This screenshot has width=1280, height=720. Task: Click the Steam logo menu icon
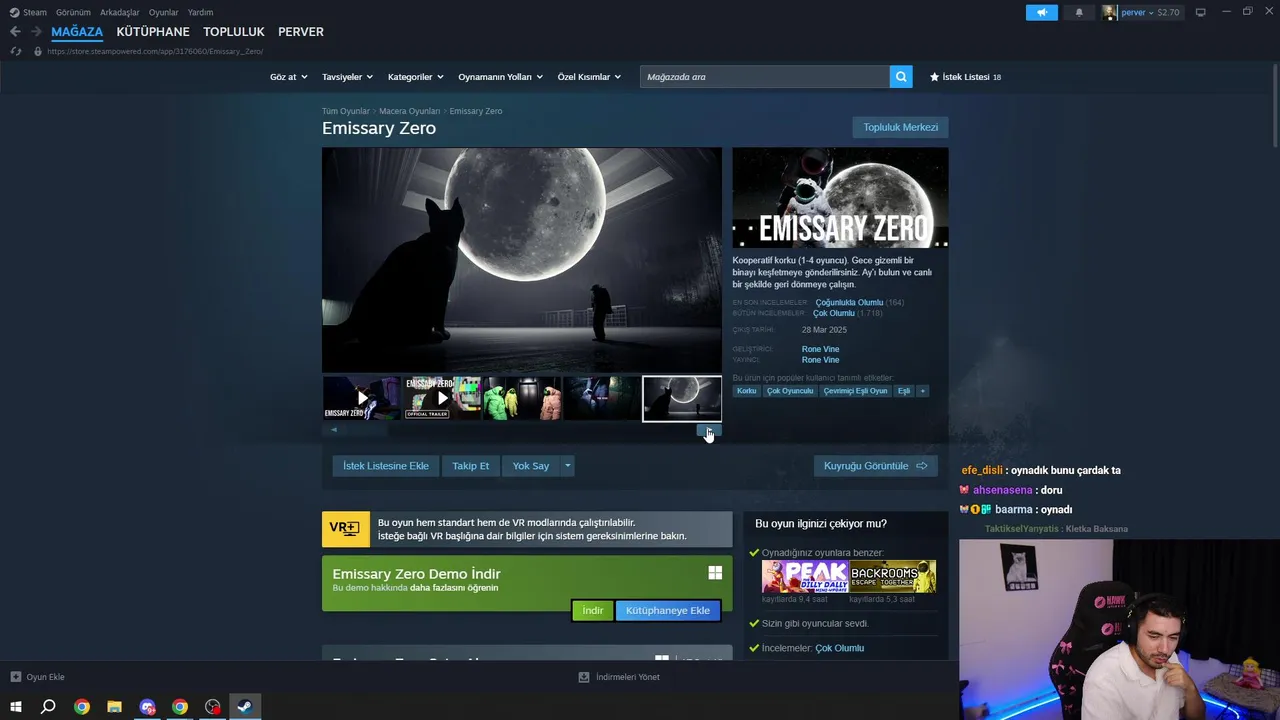click(14, 12)
